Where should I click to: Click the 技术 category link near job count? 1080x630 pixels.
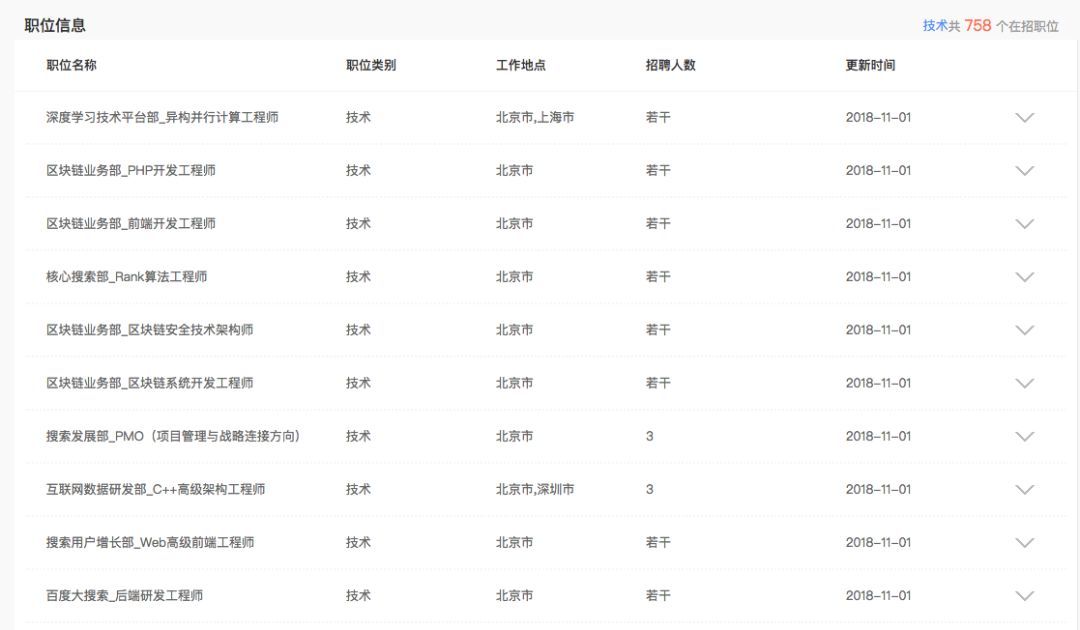934,26
